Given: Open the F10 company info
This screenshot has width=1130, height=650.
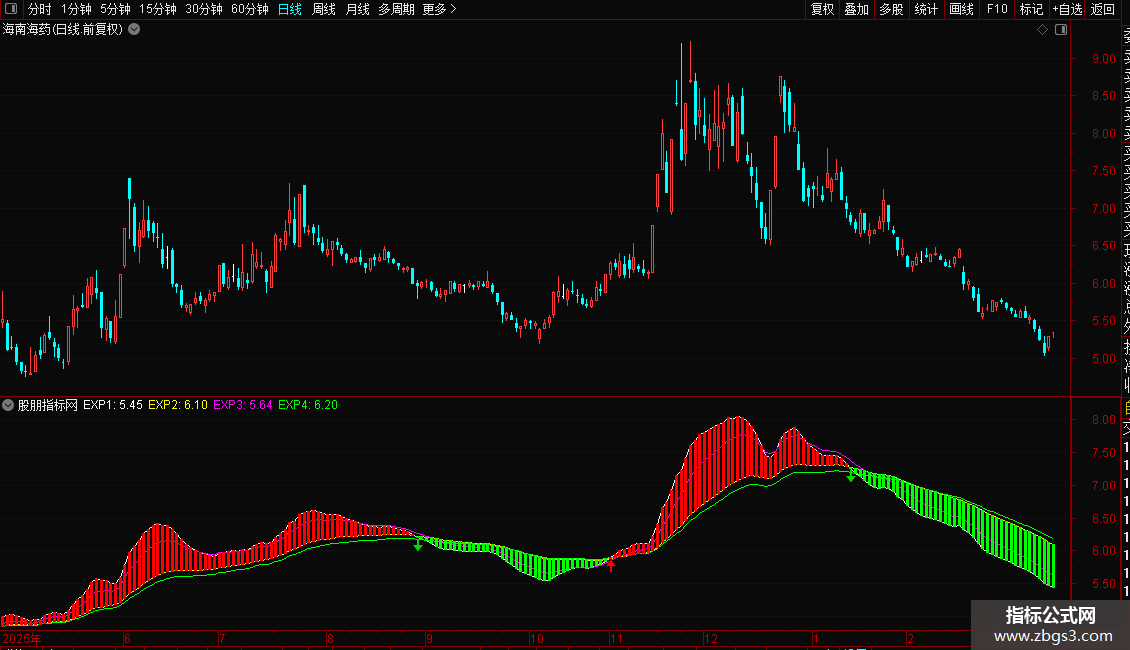Looking at the screenshot, I should click(x=997, y=9).
